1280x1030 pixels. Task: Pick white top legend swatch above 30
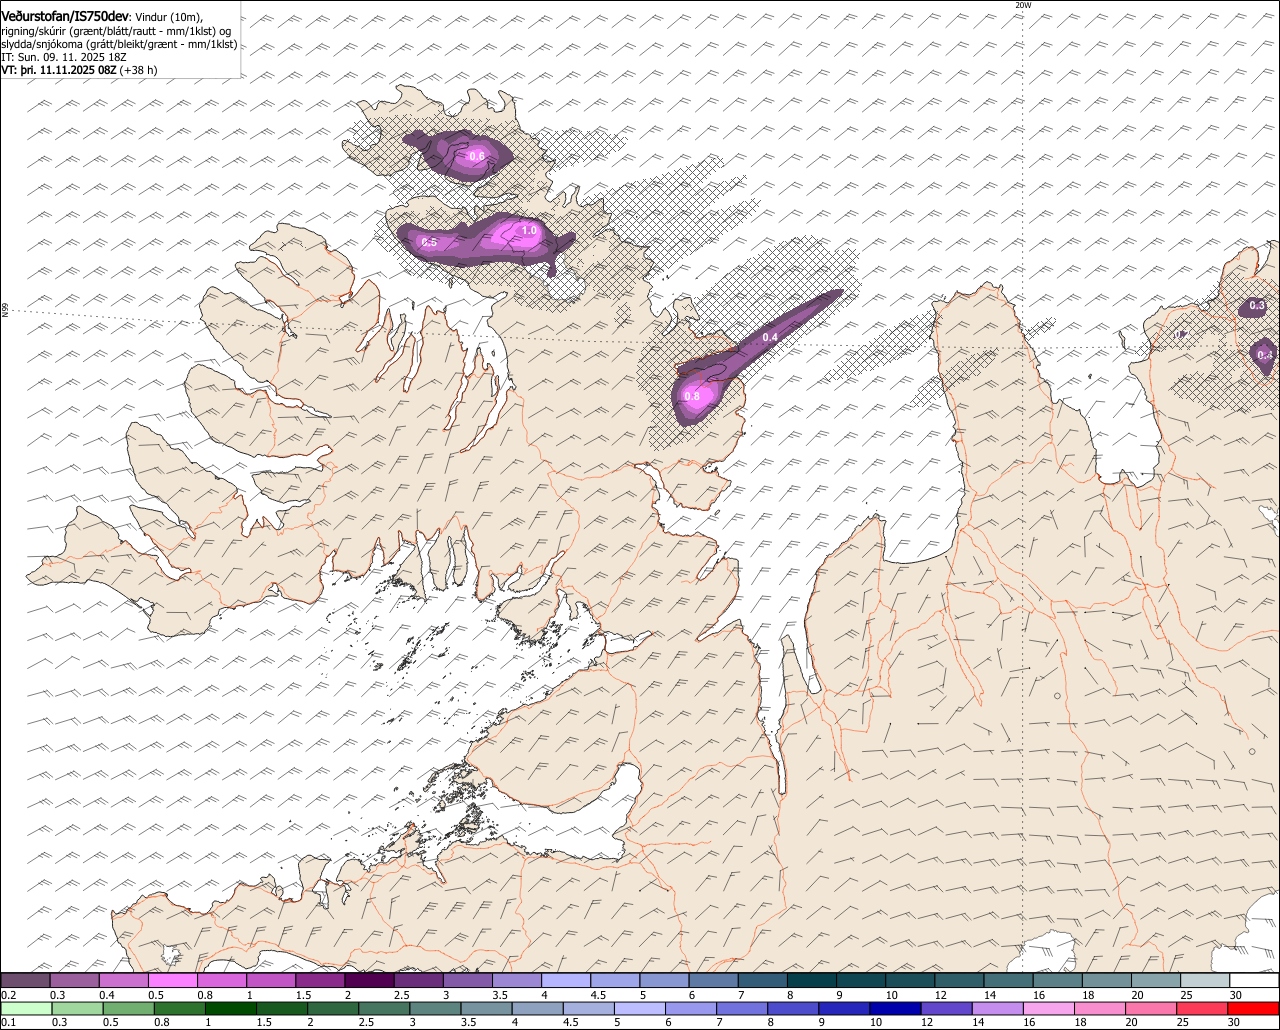[1255, 980]
